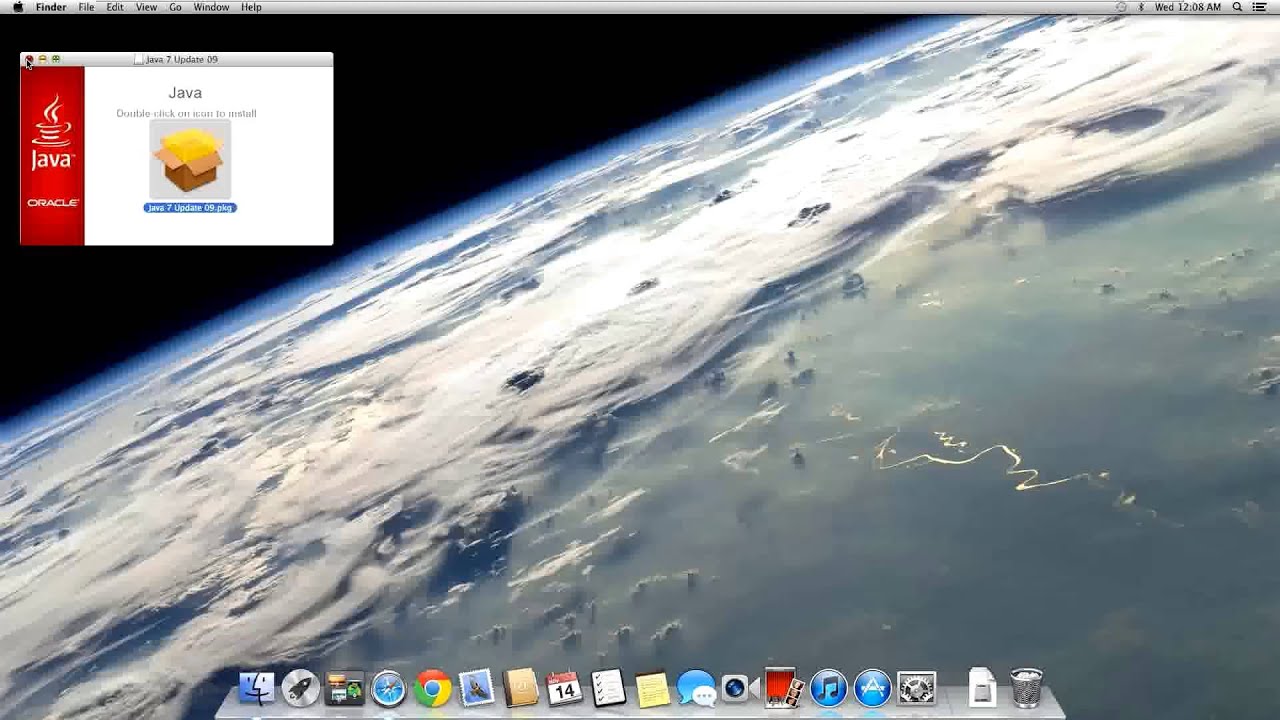Open Notification Center list icon

click(1259, 7)
